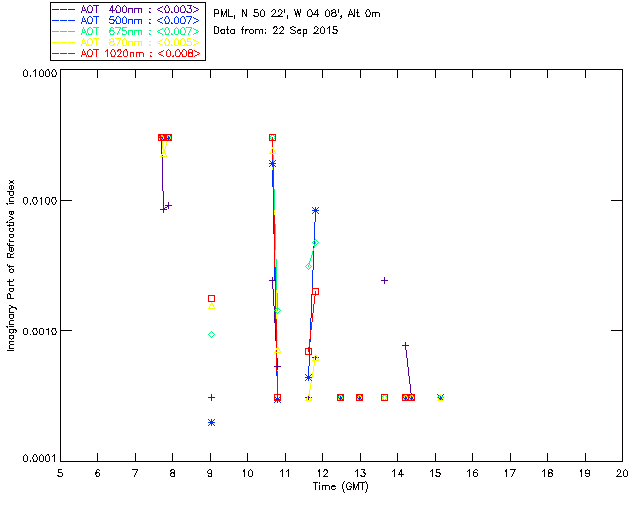Click the x-axis tick label 9
Viewport: 640px width, 512px height.
click(210, 473)
